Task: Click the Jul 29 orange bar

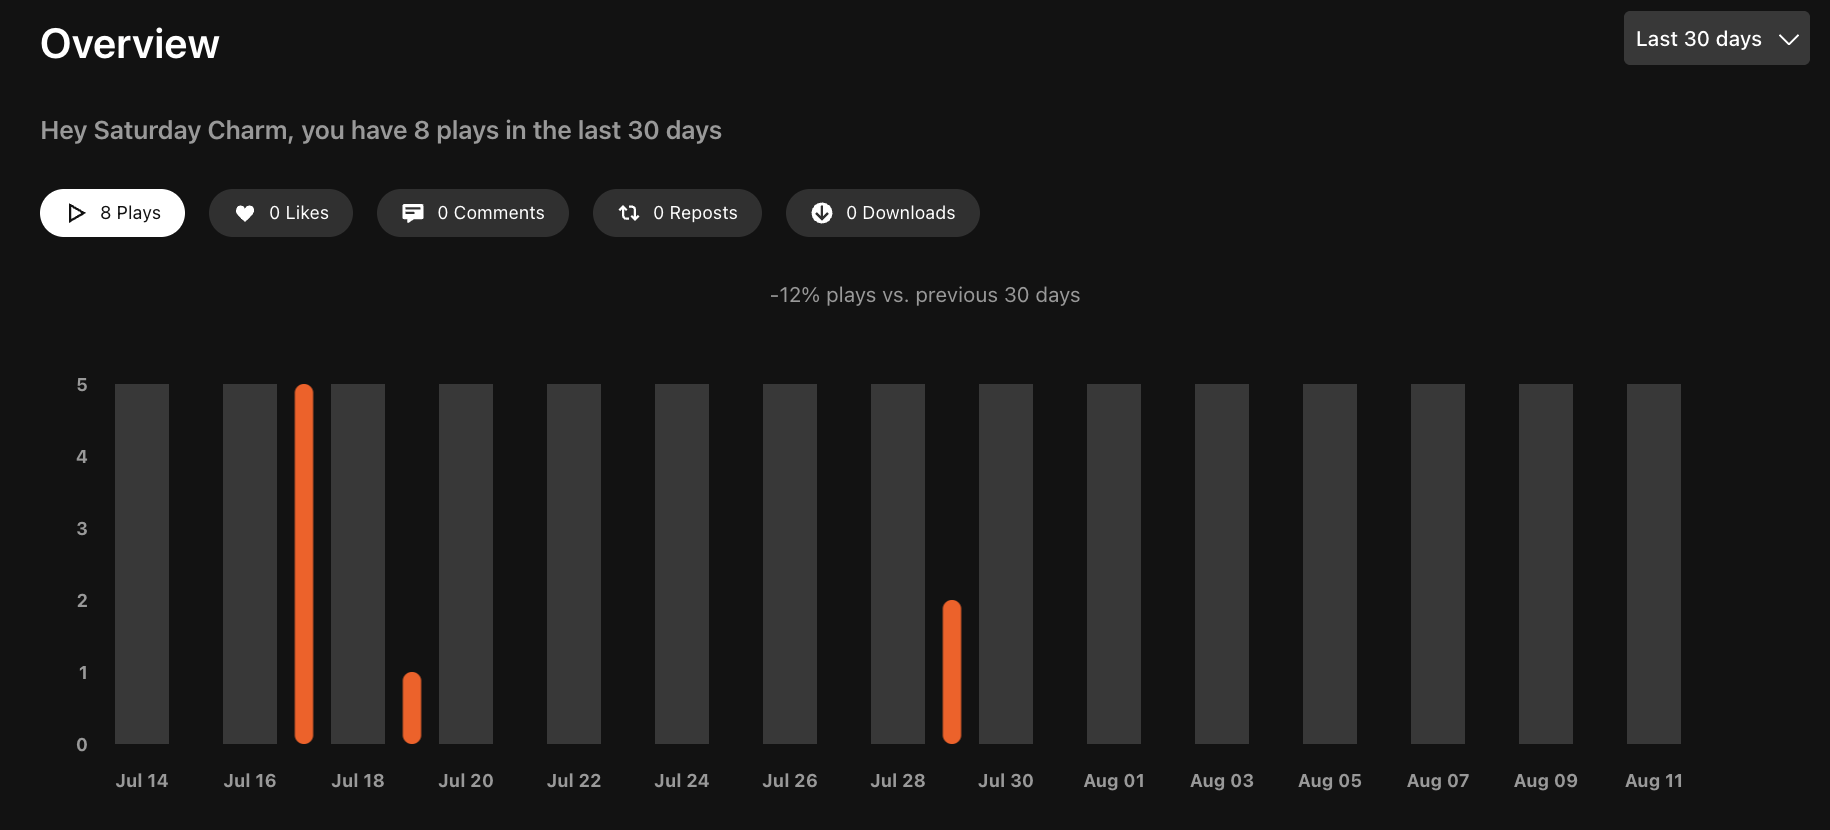Action: tap(950, 670)
